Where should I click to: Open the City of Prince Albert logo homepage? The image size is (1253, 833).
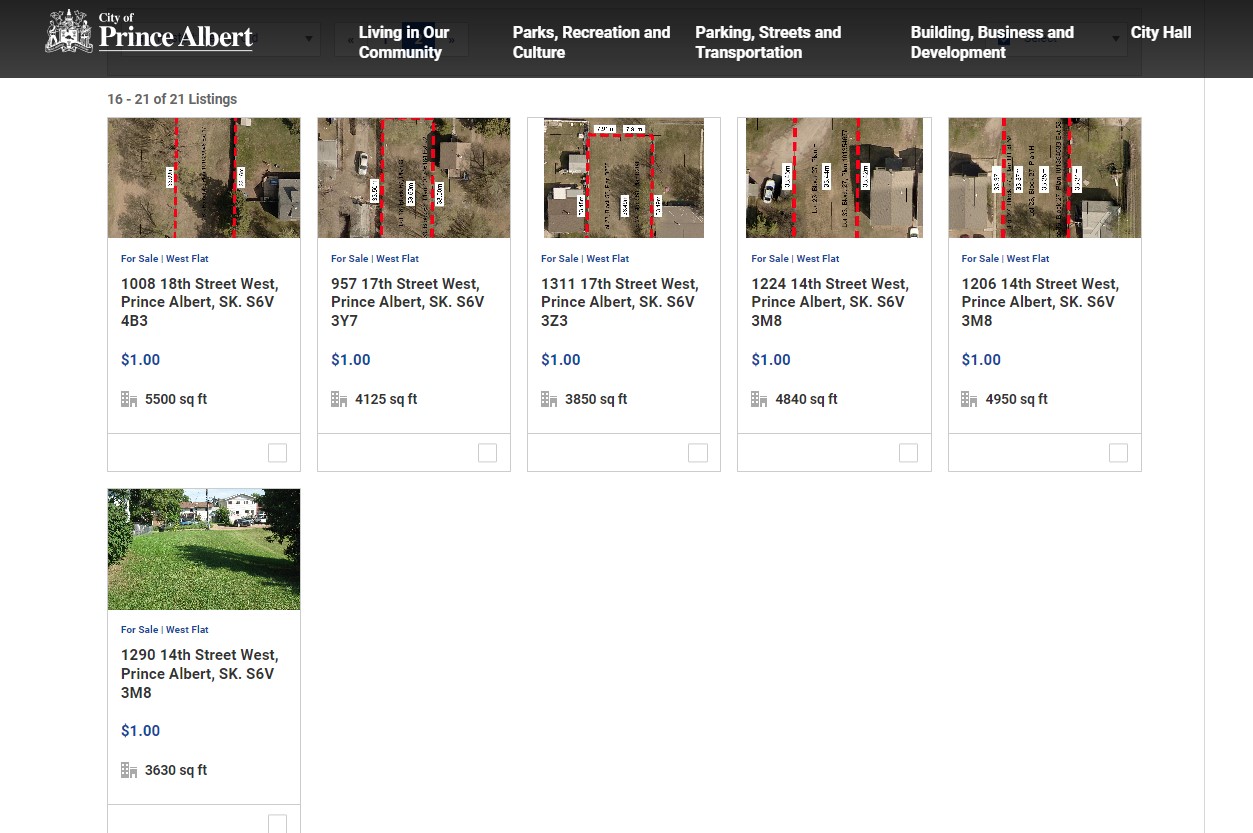[149, 32]
